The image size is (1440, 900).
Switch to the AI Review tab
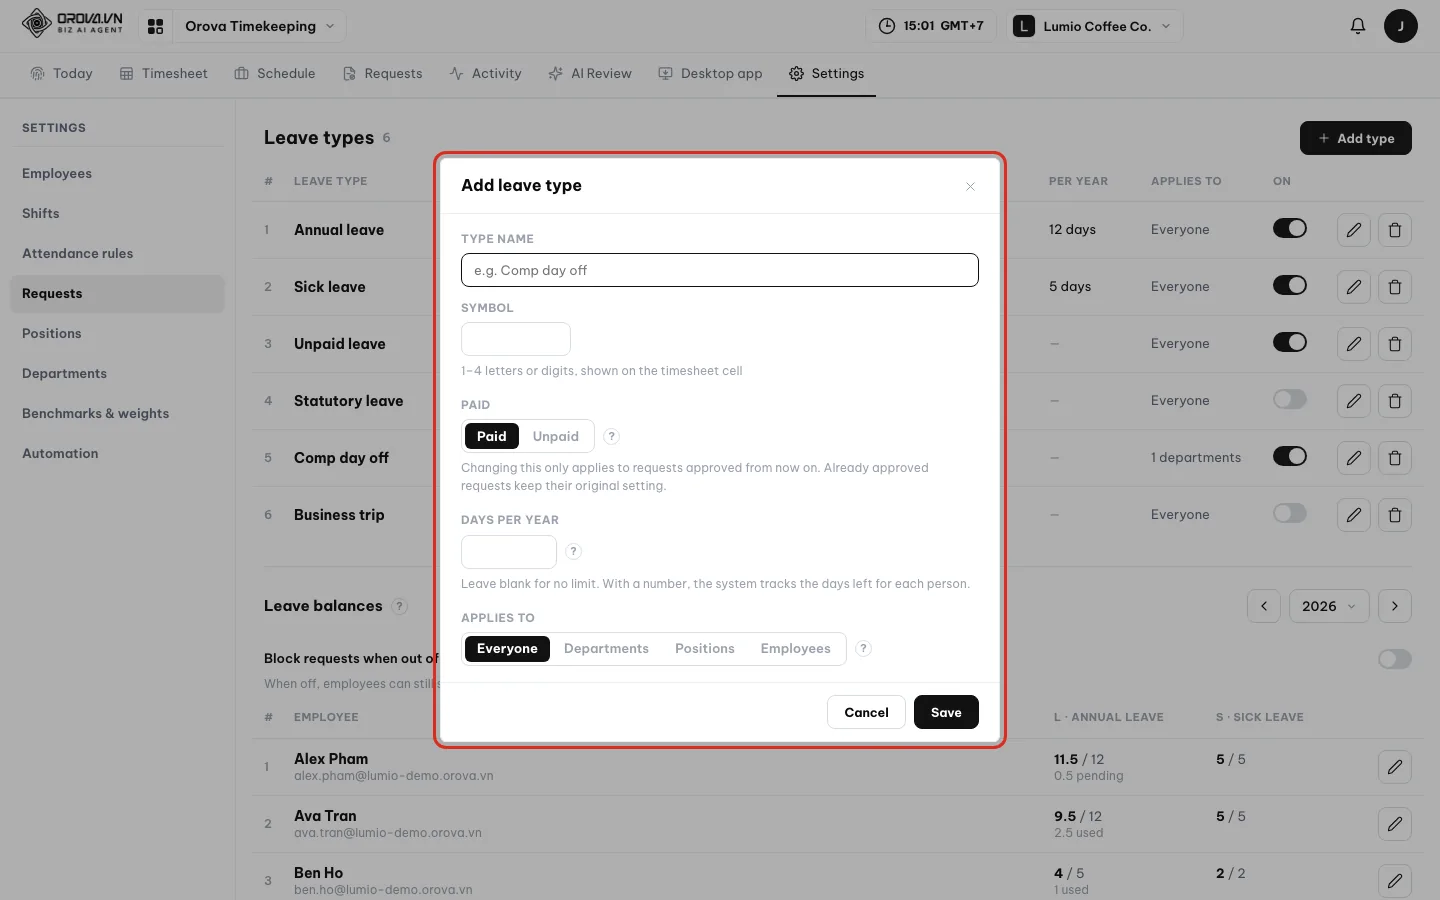click(x=590, y=73)
